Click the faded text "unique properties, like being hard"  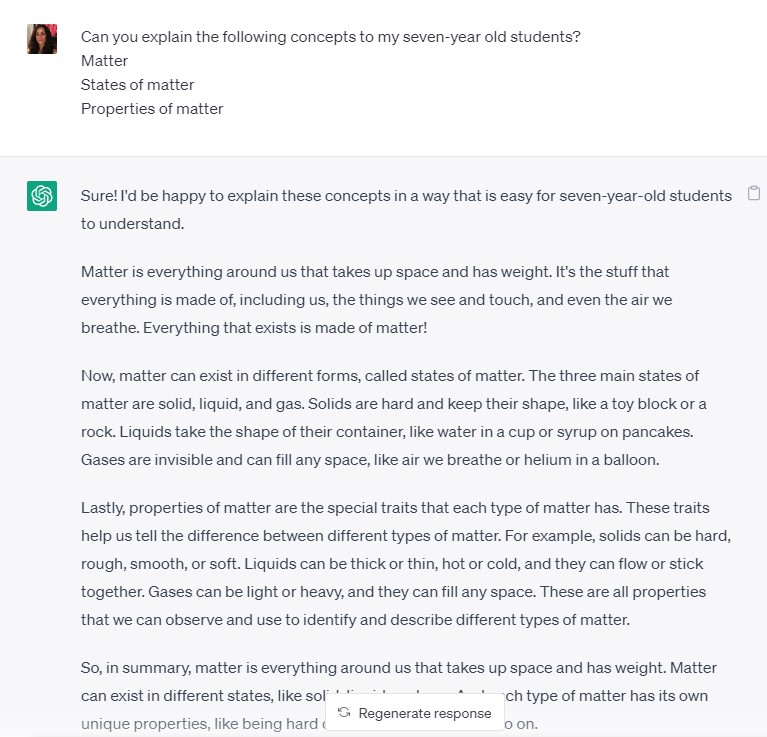coord(200,724)
